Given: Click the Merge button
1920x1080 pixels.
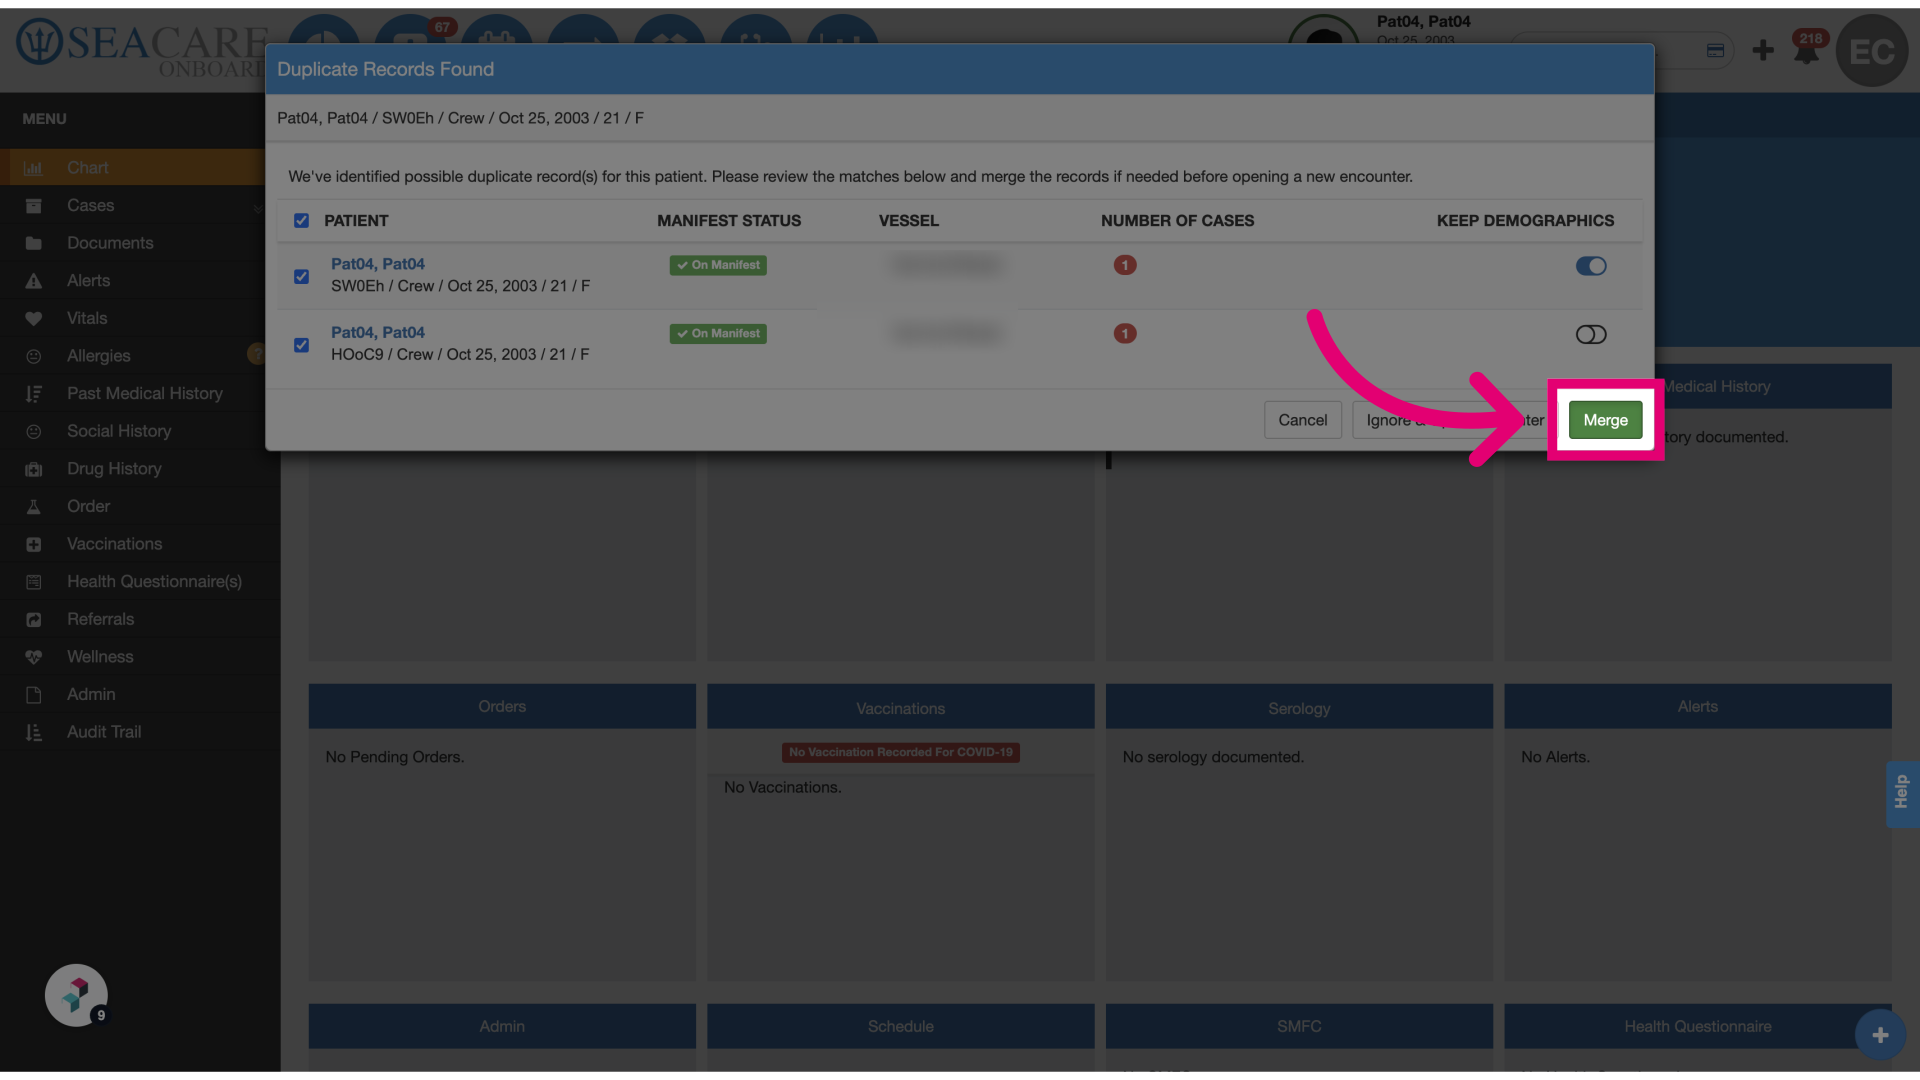Looking at the screenshot, I should pos(1605,420).
